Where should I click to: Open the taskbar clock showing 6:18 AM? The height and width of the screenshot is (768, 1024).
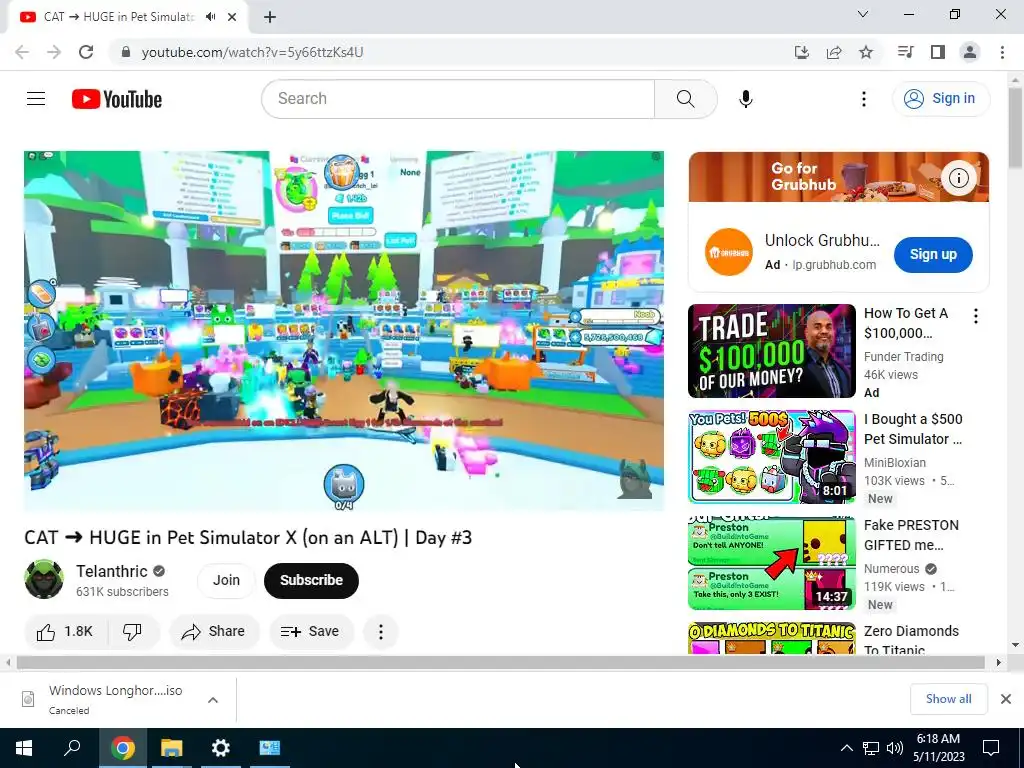[938, 748]
